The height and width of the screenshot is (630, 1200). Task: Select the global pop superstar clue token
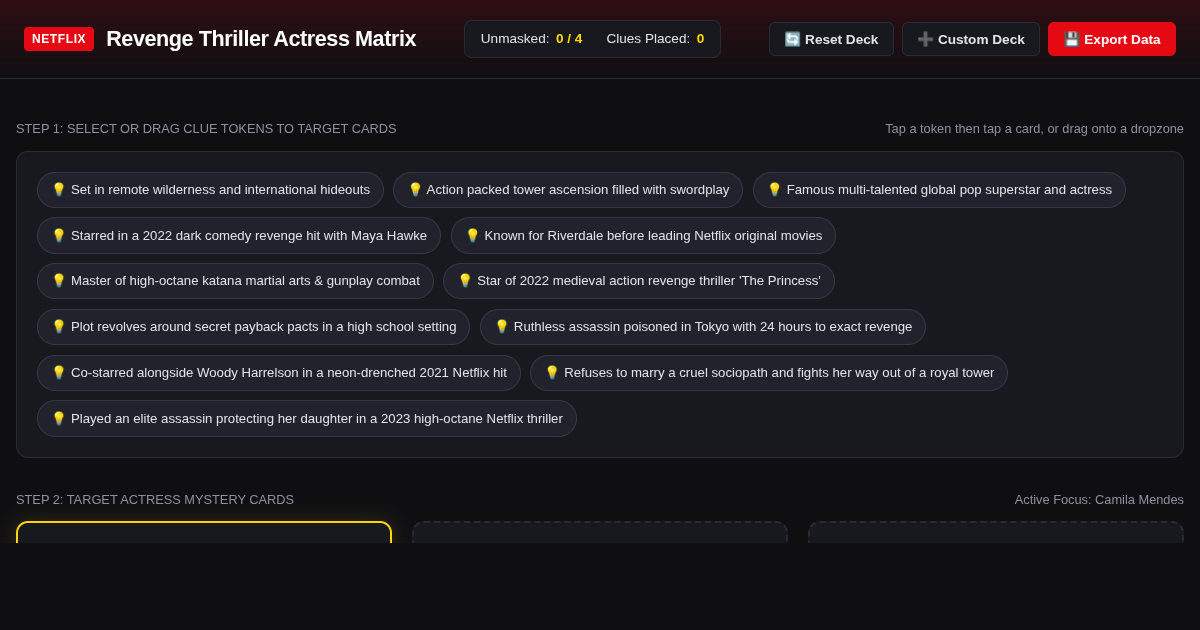[939, 190]
